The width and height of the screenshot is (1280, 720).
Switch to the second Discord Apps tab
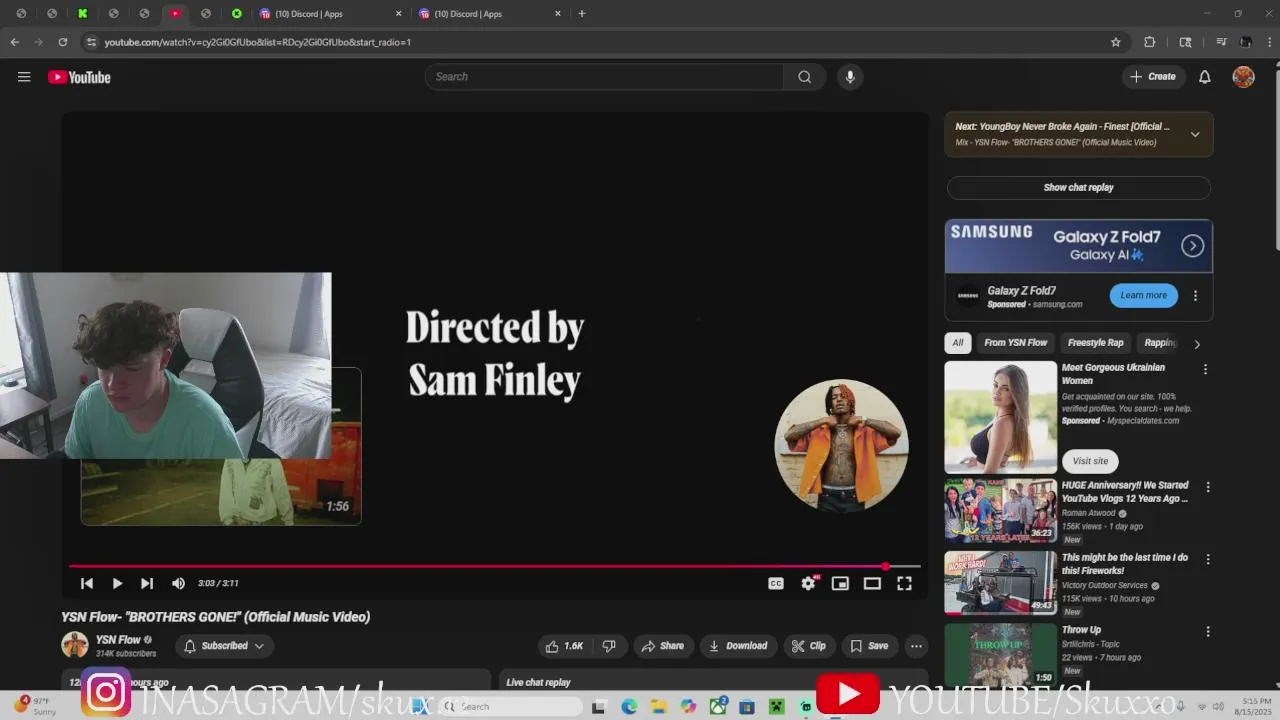click(x=489, y=14)
